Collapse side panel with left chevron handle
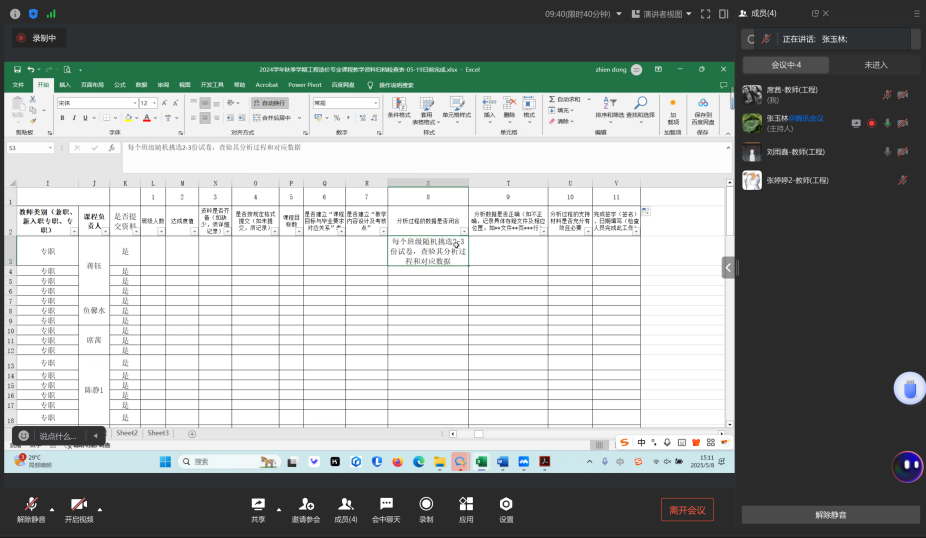 [728, 268]
